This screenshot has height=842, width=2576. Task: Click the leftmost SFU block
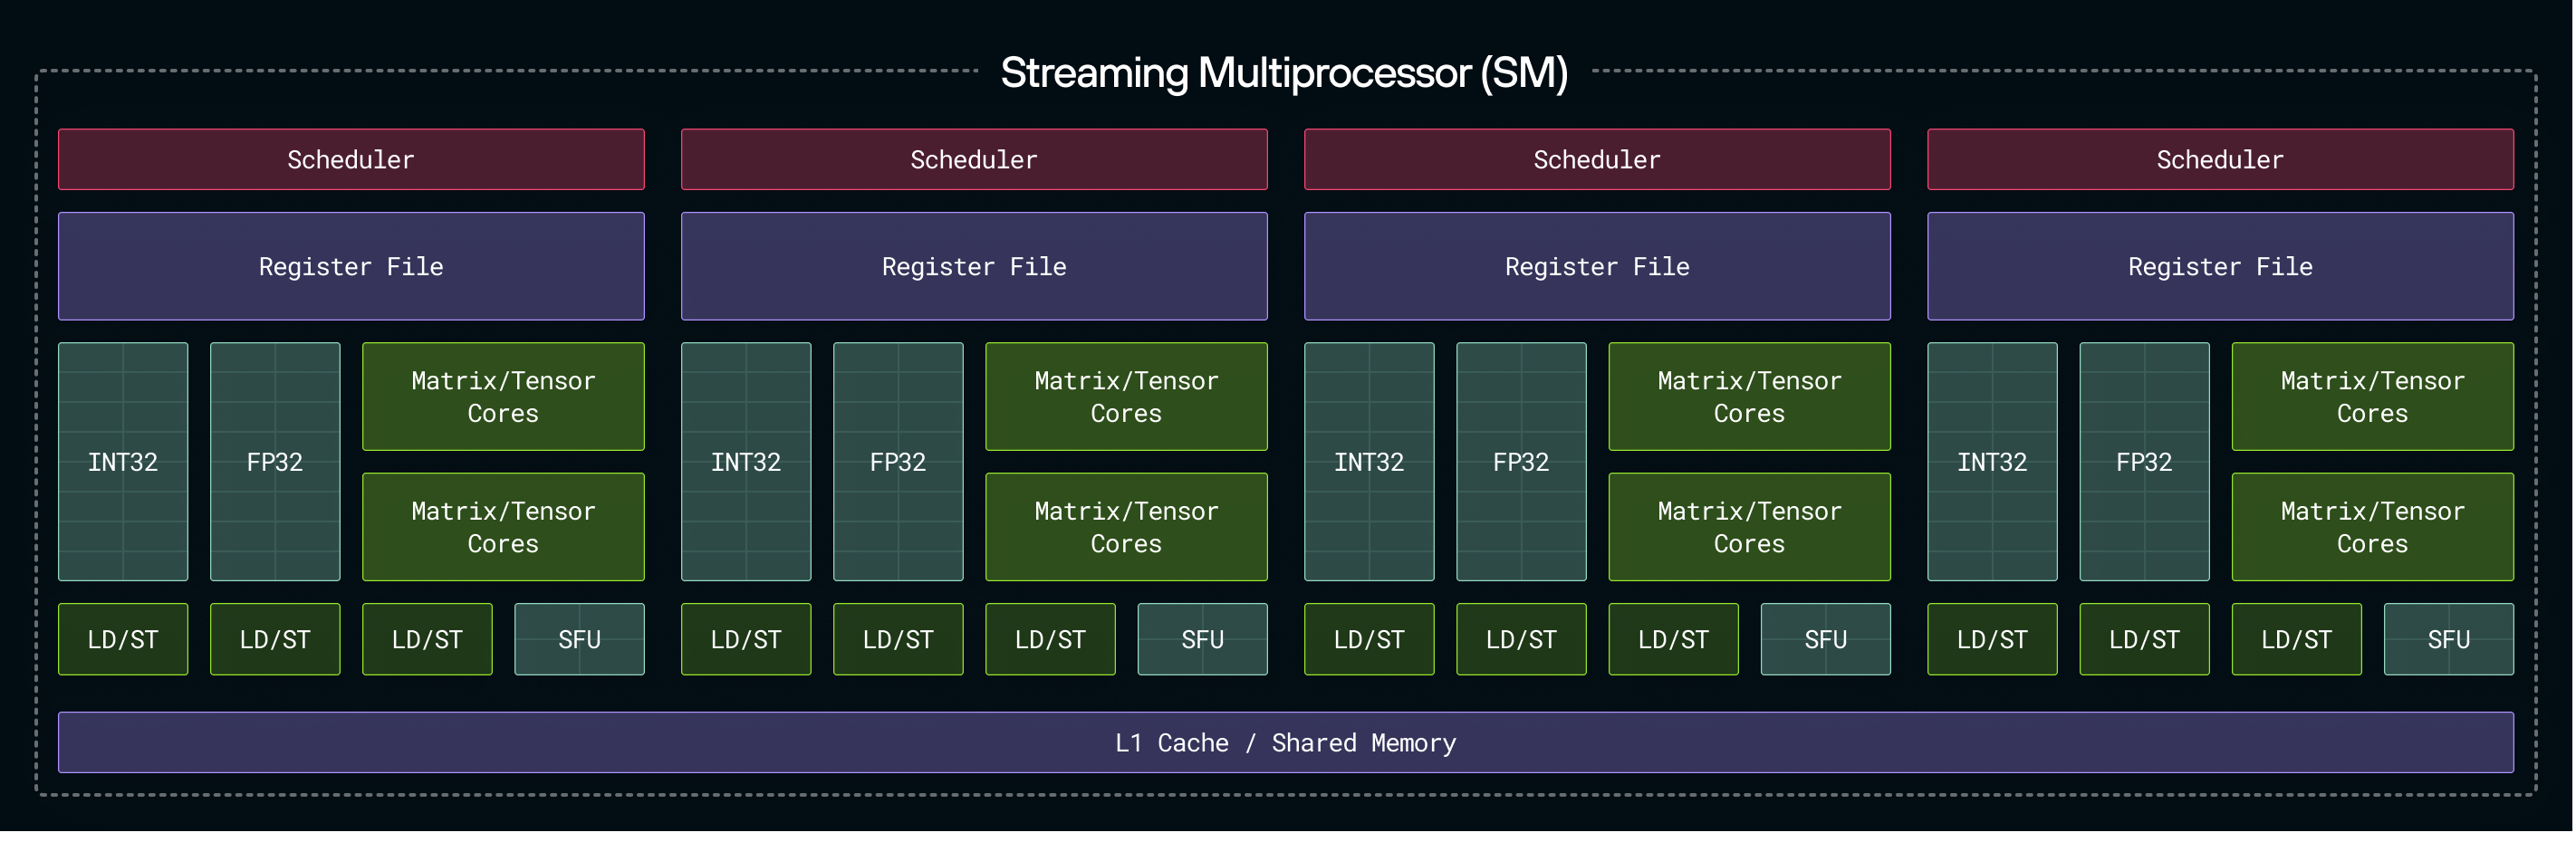580,639
